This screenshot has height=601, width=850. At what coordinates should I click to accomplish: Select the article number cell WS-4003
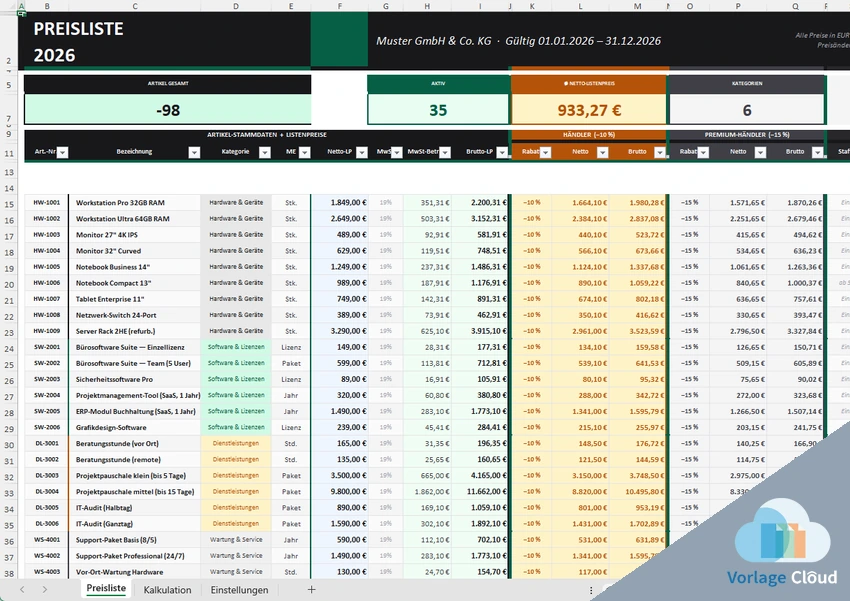click(47, 572)
